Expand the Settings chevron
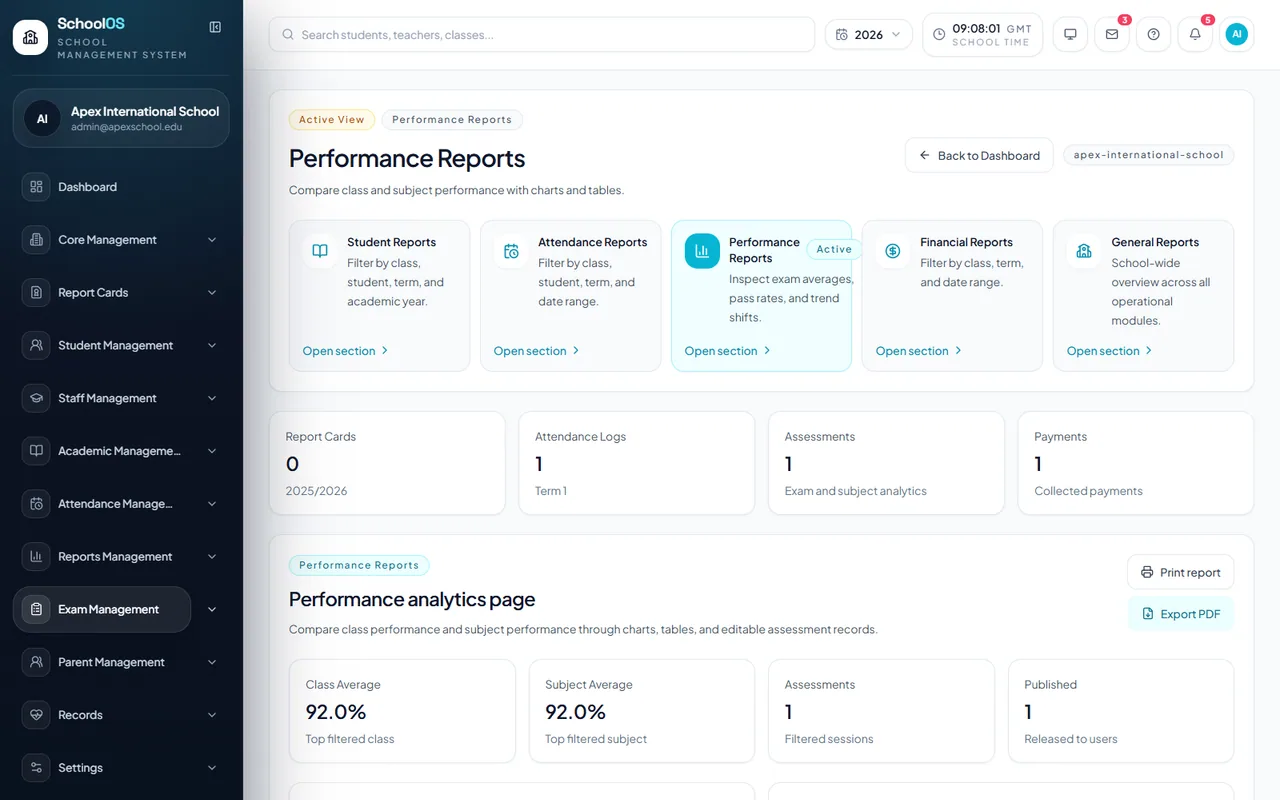 tap(212, 768)
